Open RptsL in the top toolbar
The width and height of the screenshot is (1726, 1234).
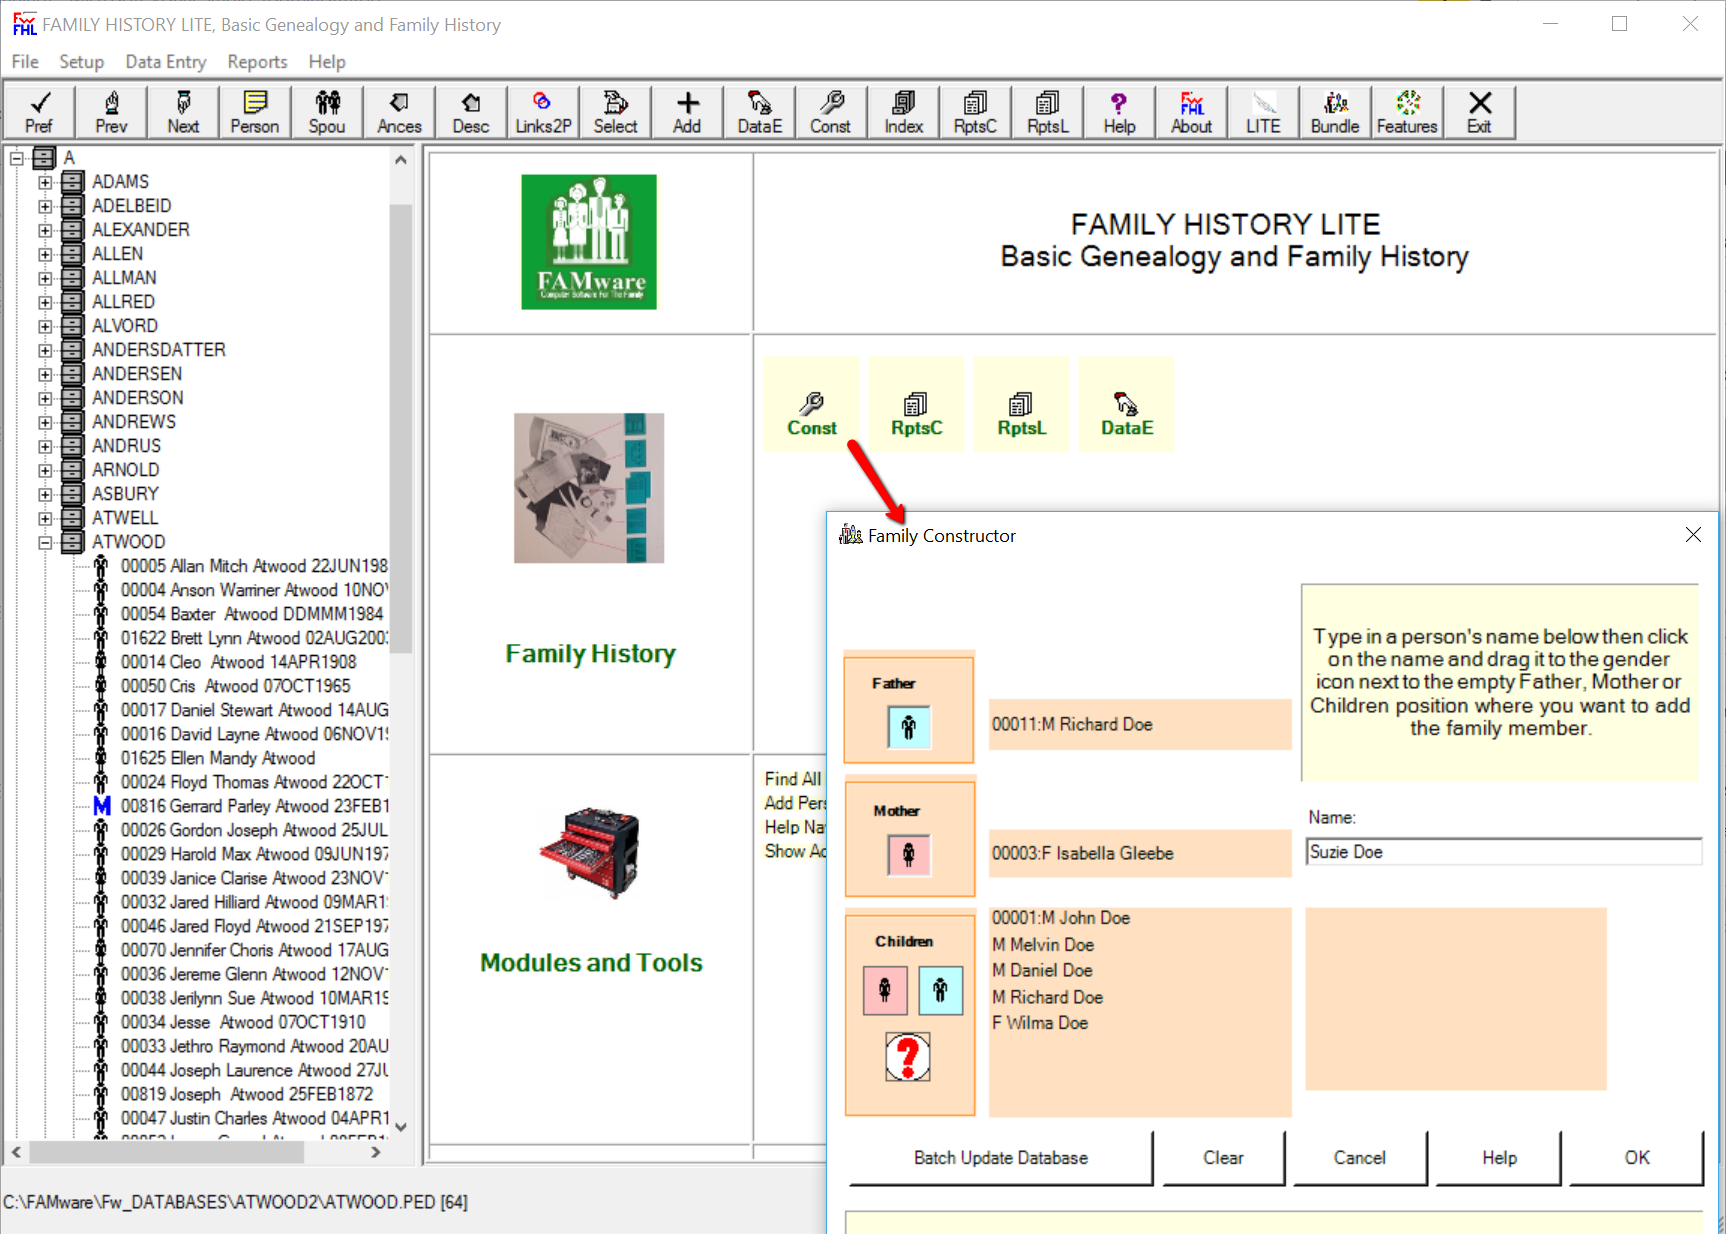pos(1047,112)
